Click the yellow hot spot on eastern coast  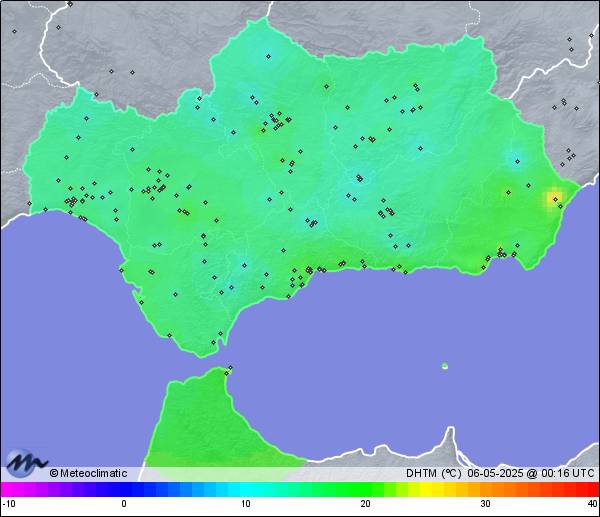tap(552, 198)
